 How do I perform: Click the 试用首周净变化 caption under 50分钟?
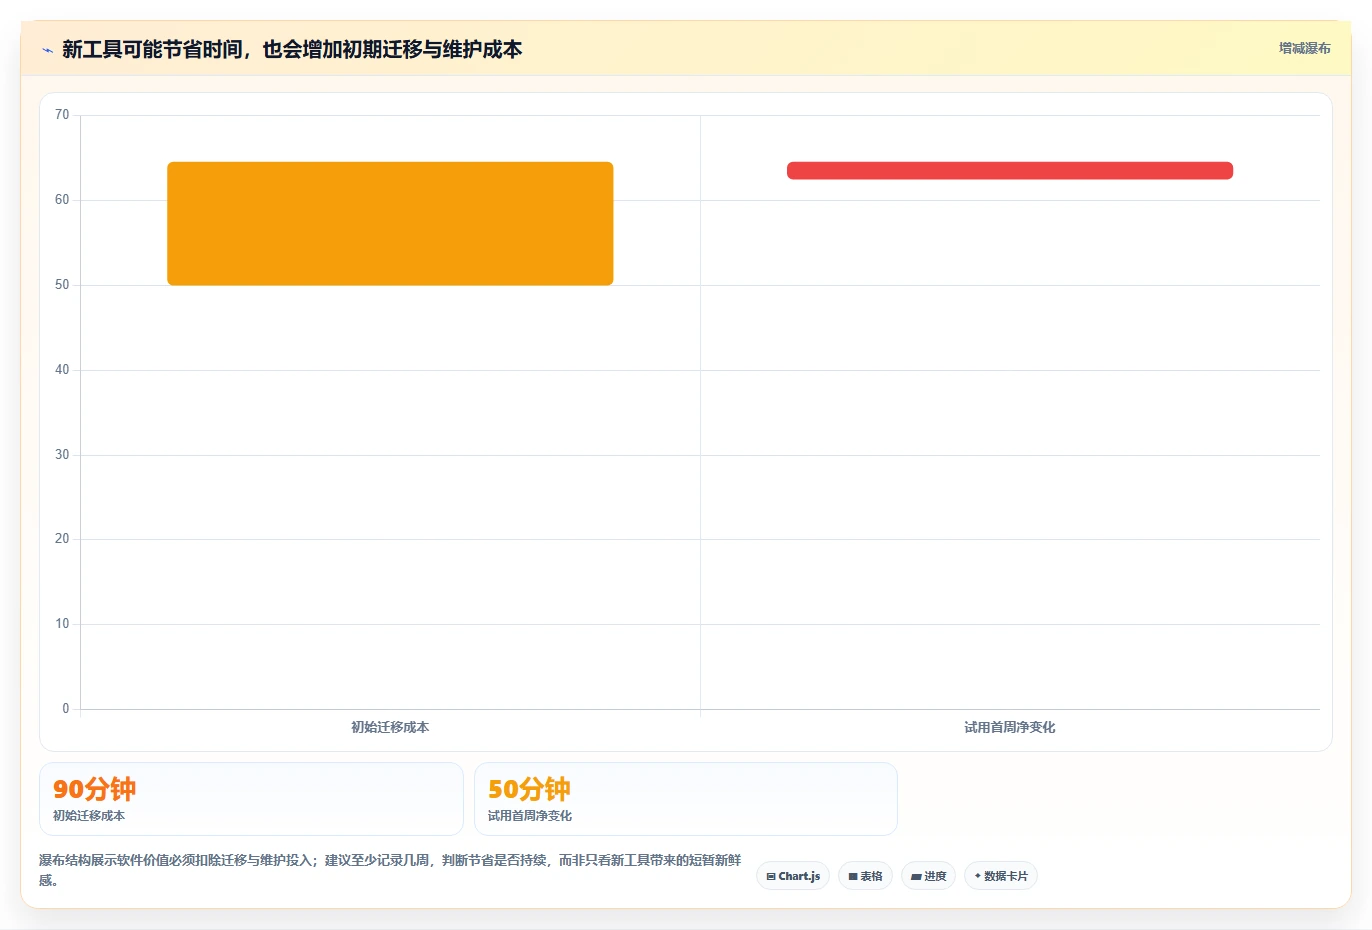[530, 816]
